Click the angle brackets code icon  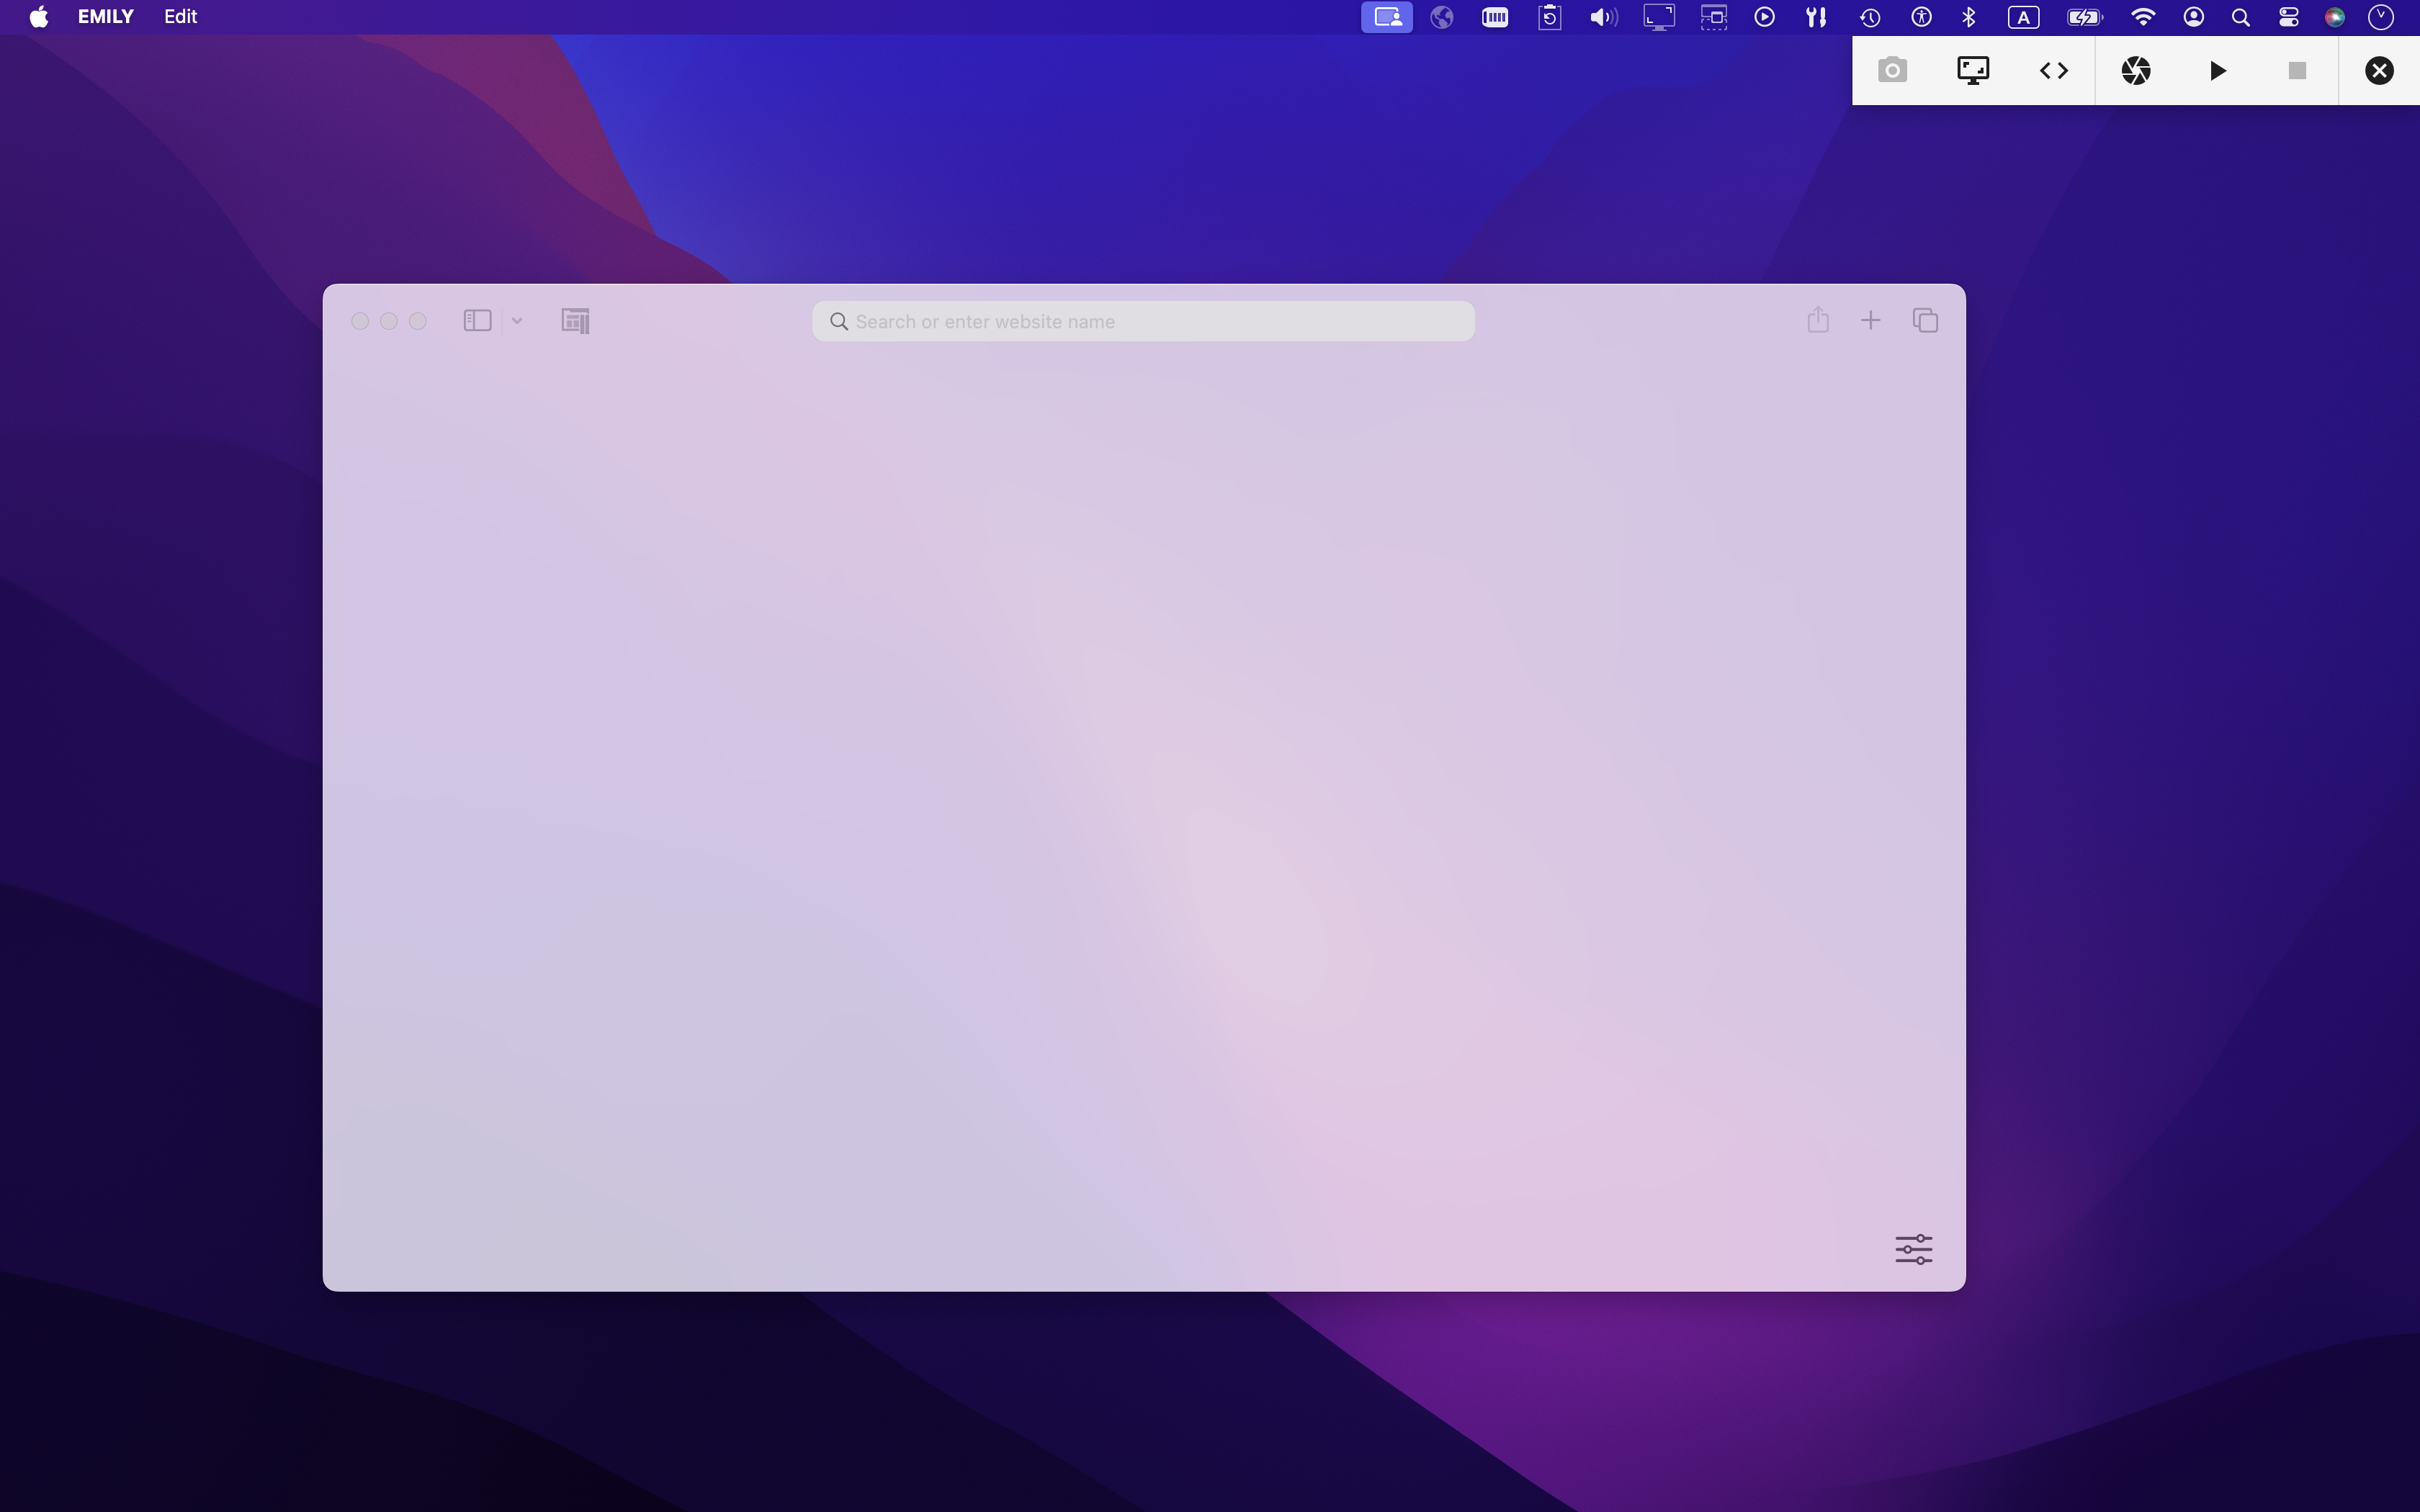pyautogui.click(x=2054, y=70)
